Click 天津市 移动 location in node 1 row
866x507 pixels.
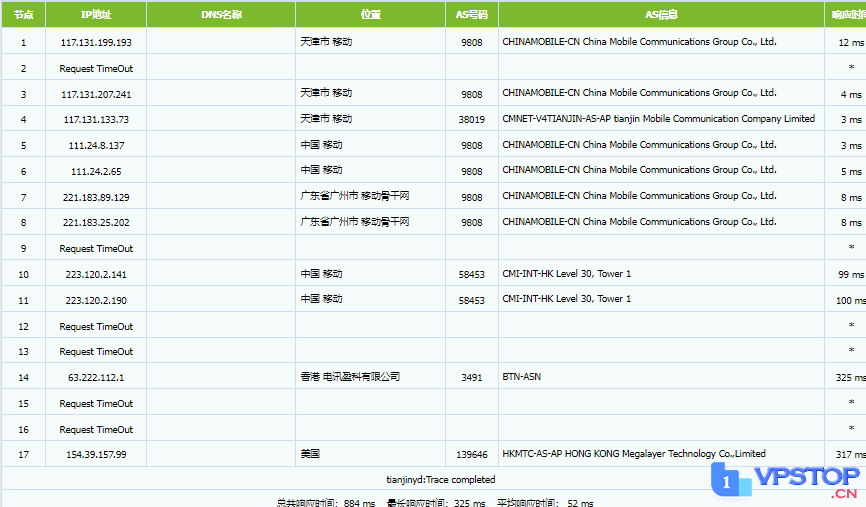point(326,42)
